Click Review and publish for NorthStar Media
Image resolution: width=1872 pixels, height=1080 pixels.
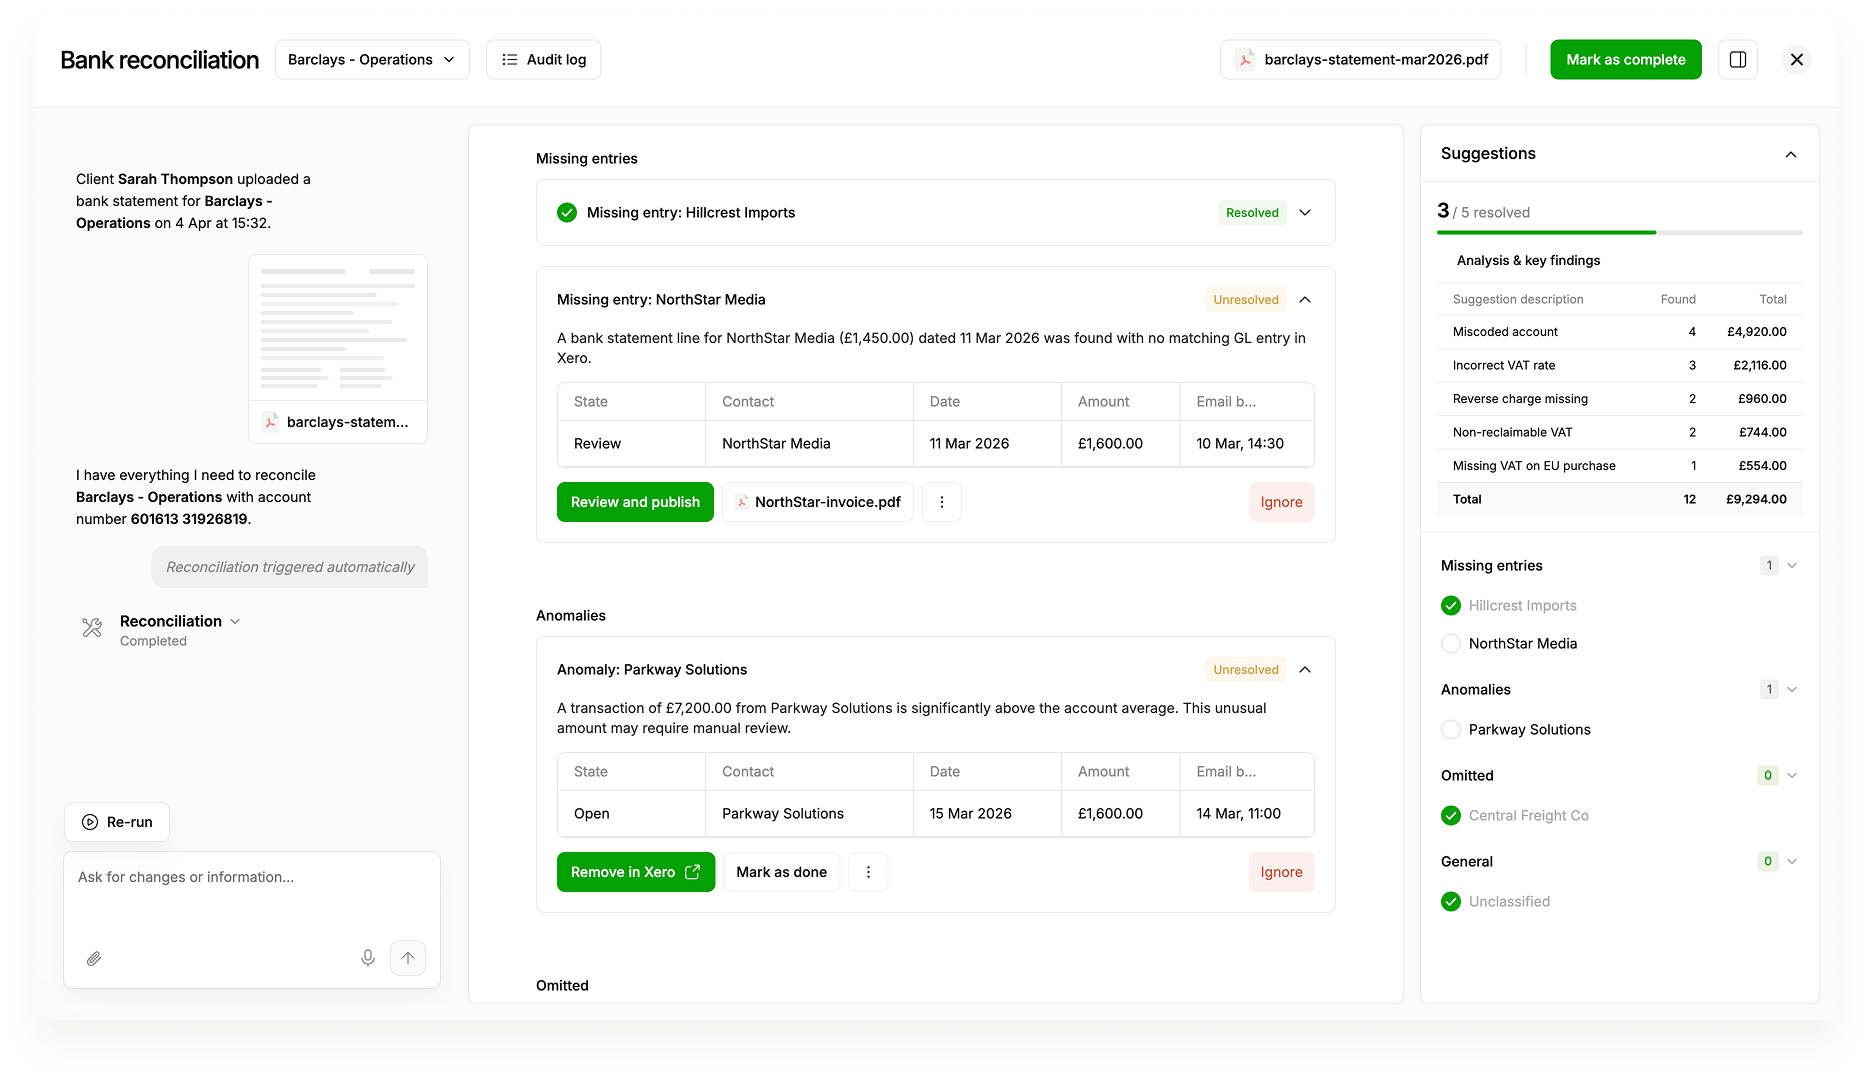[635, 502]
